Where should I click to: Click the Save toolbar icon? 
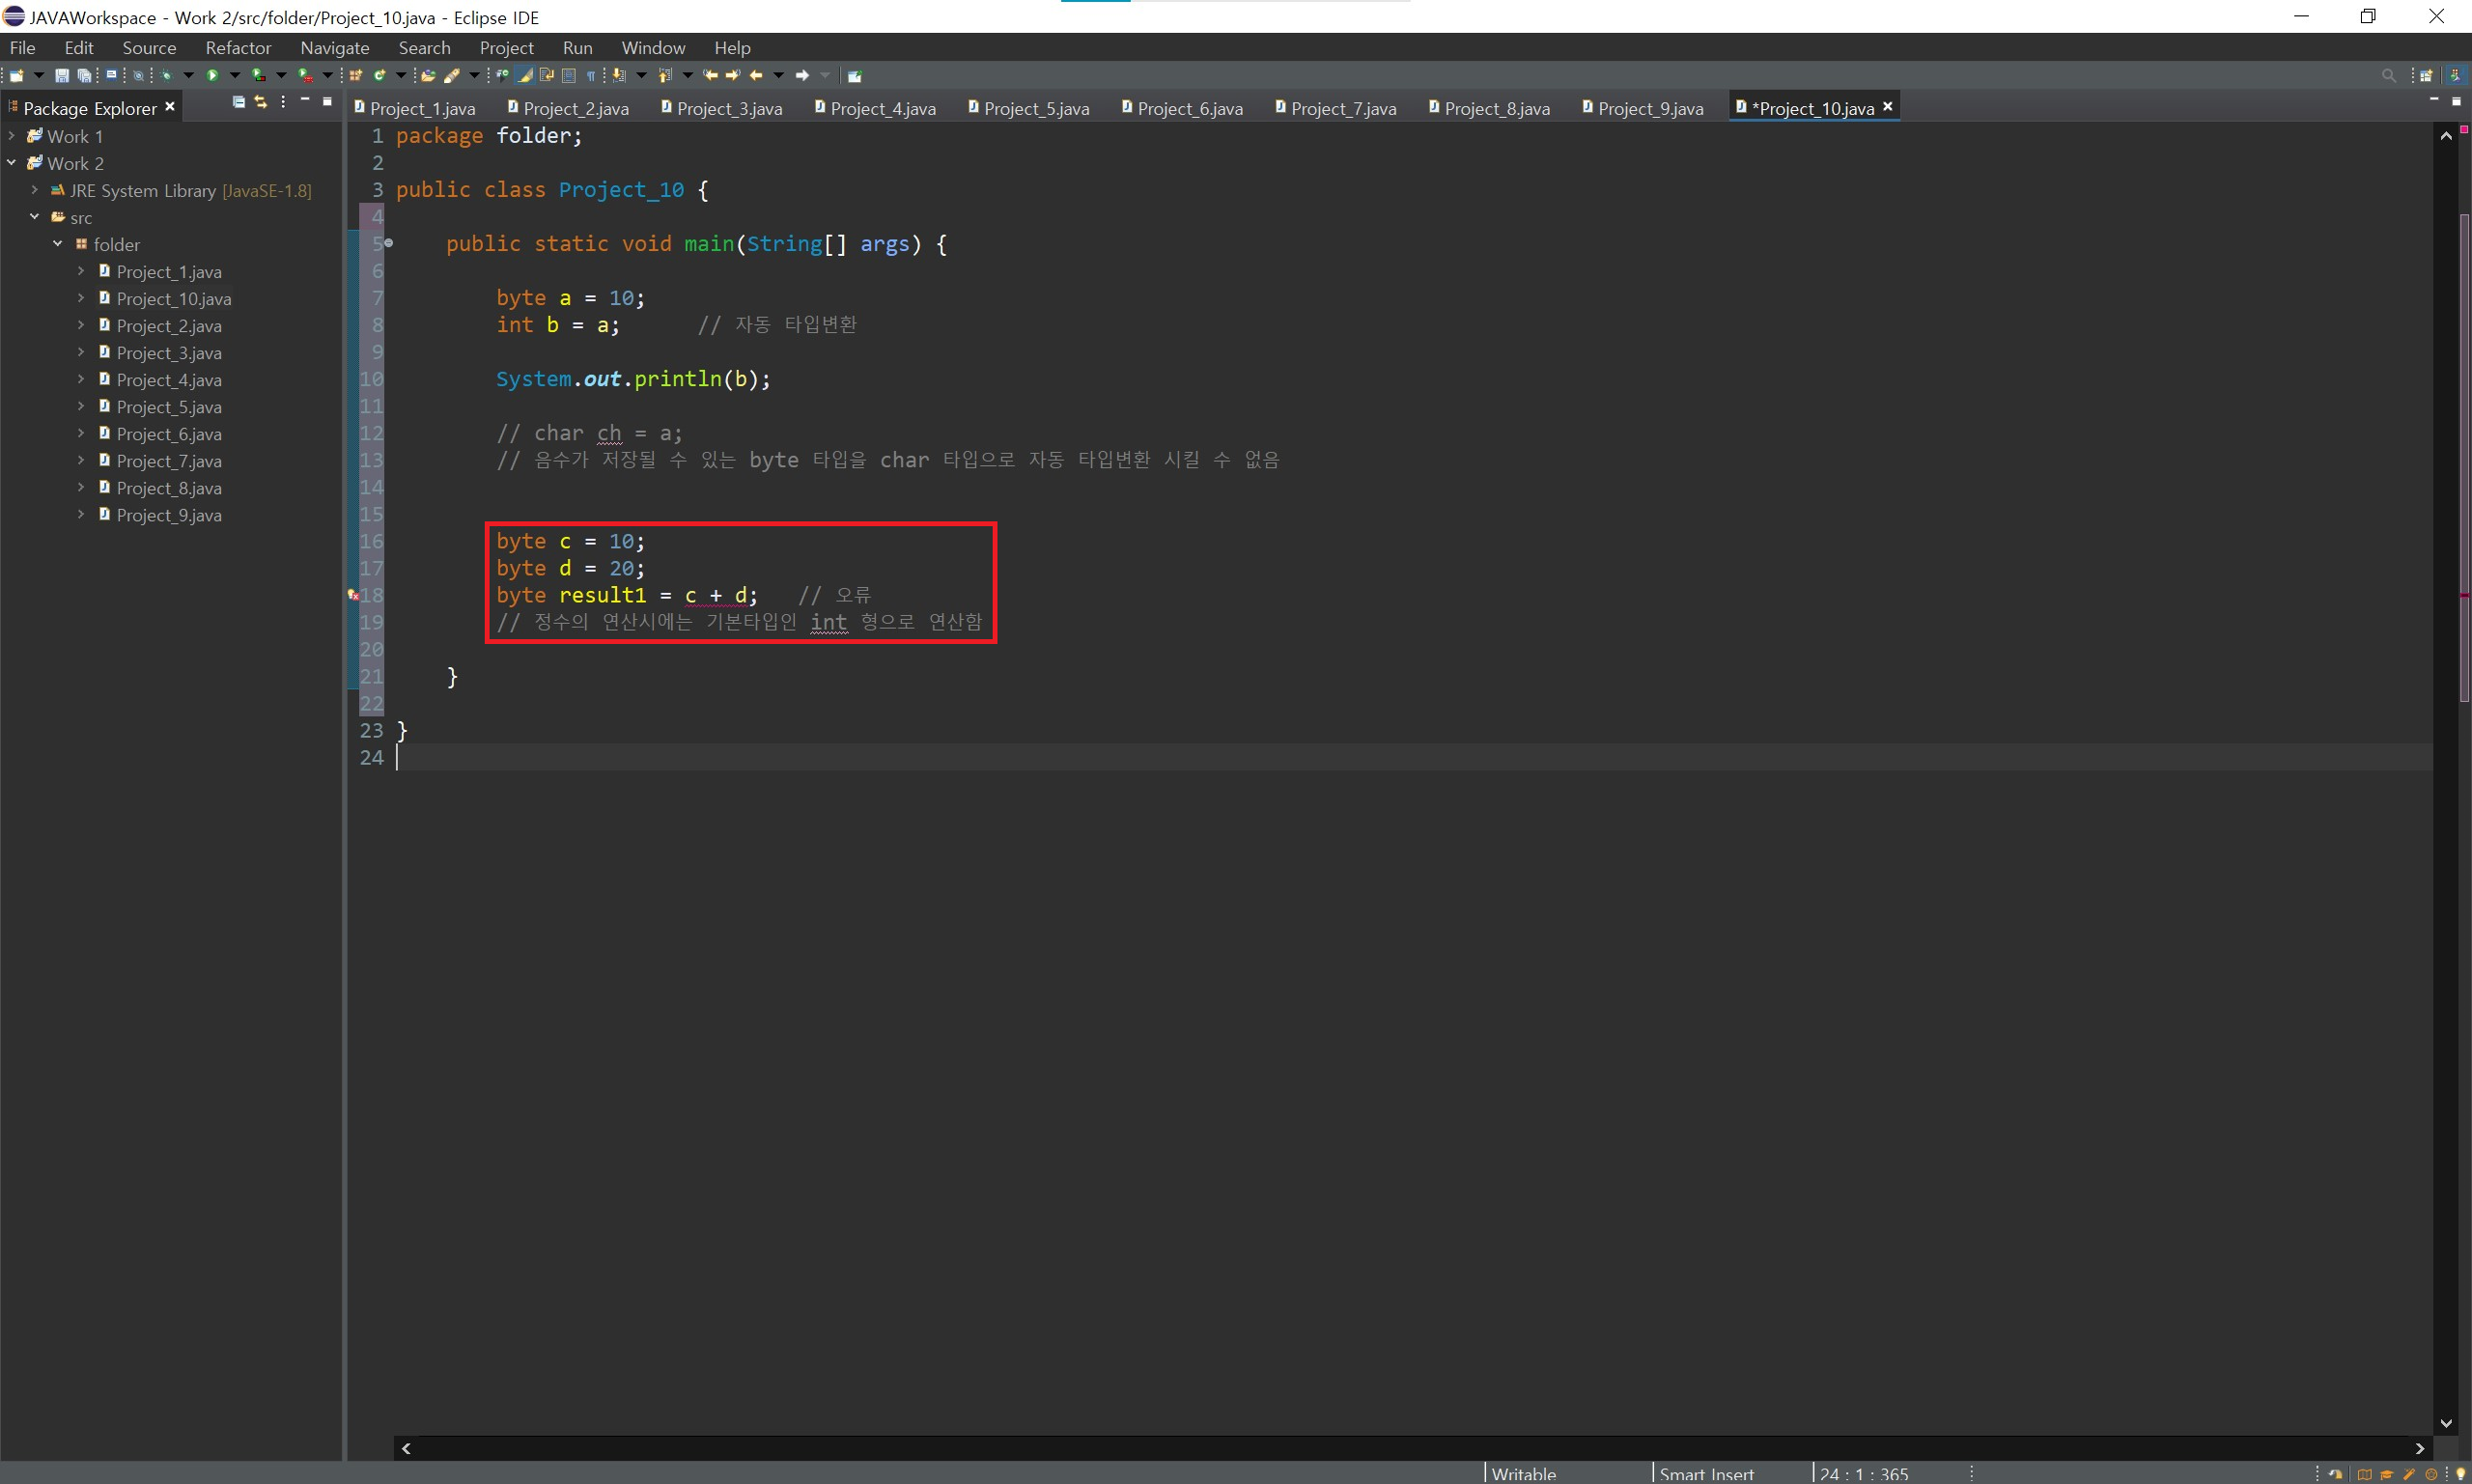[x=62, y=76]
